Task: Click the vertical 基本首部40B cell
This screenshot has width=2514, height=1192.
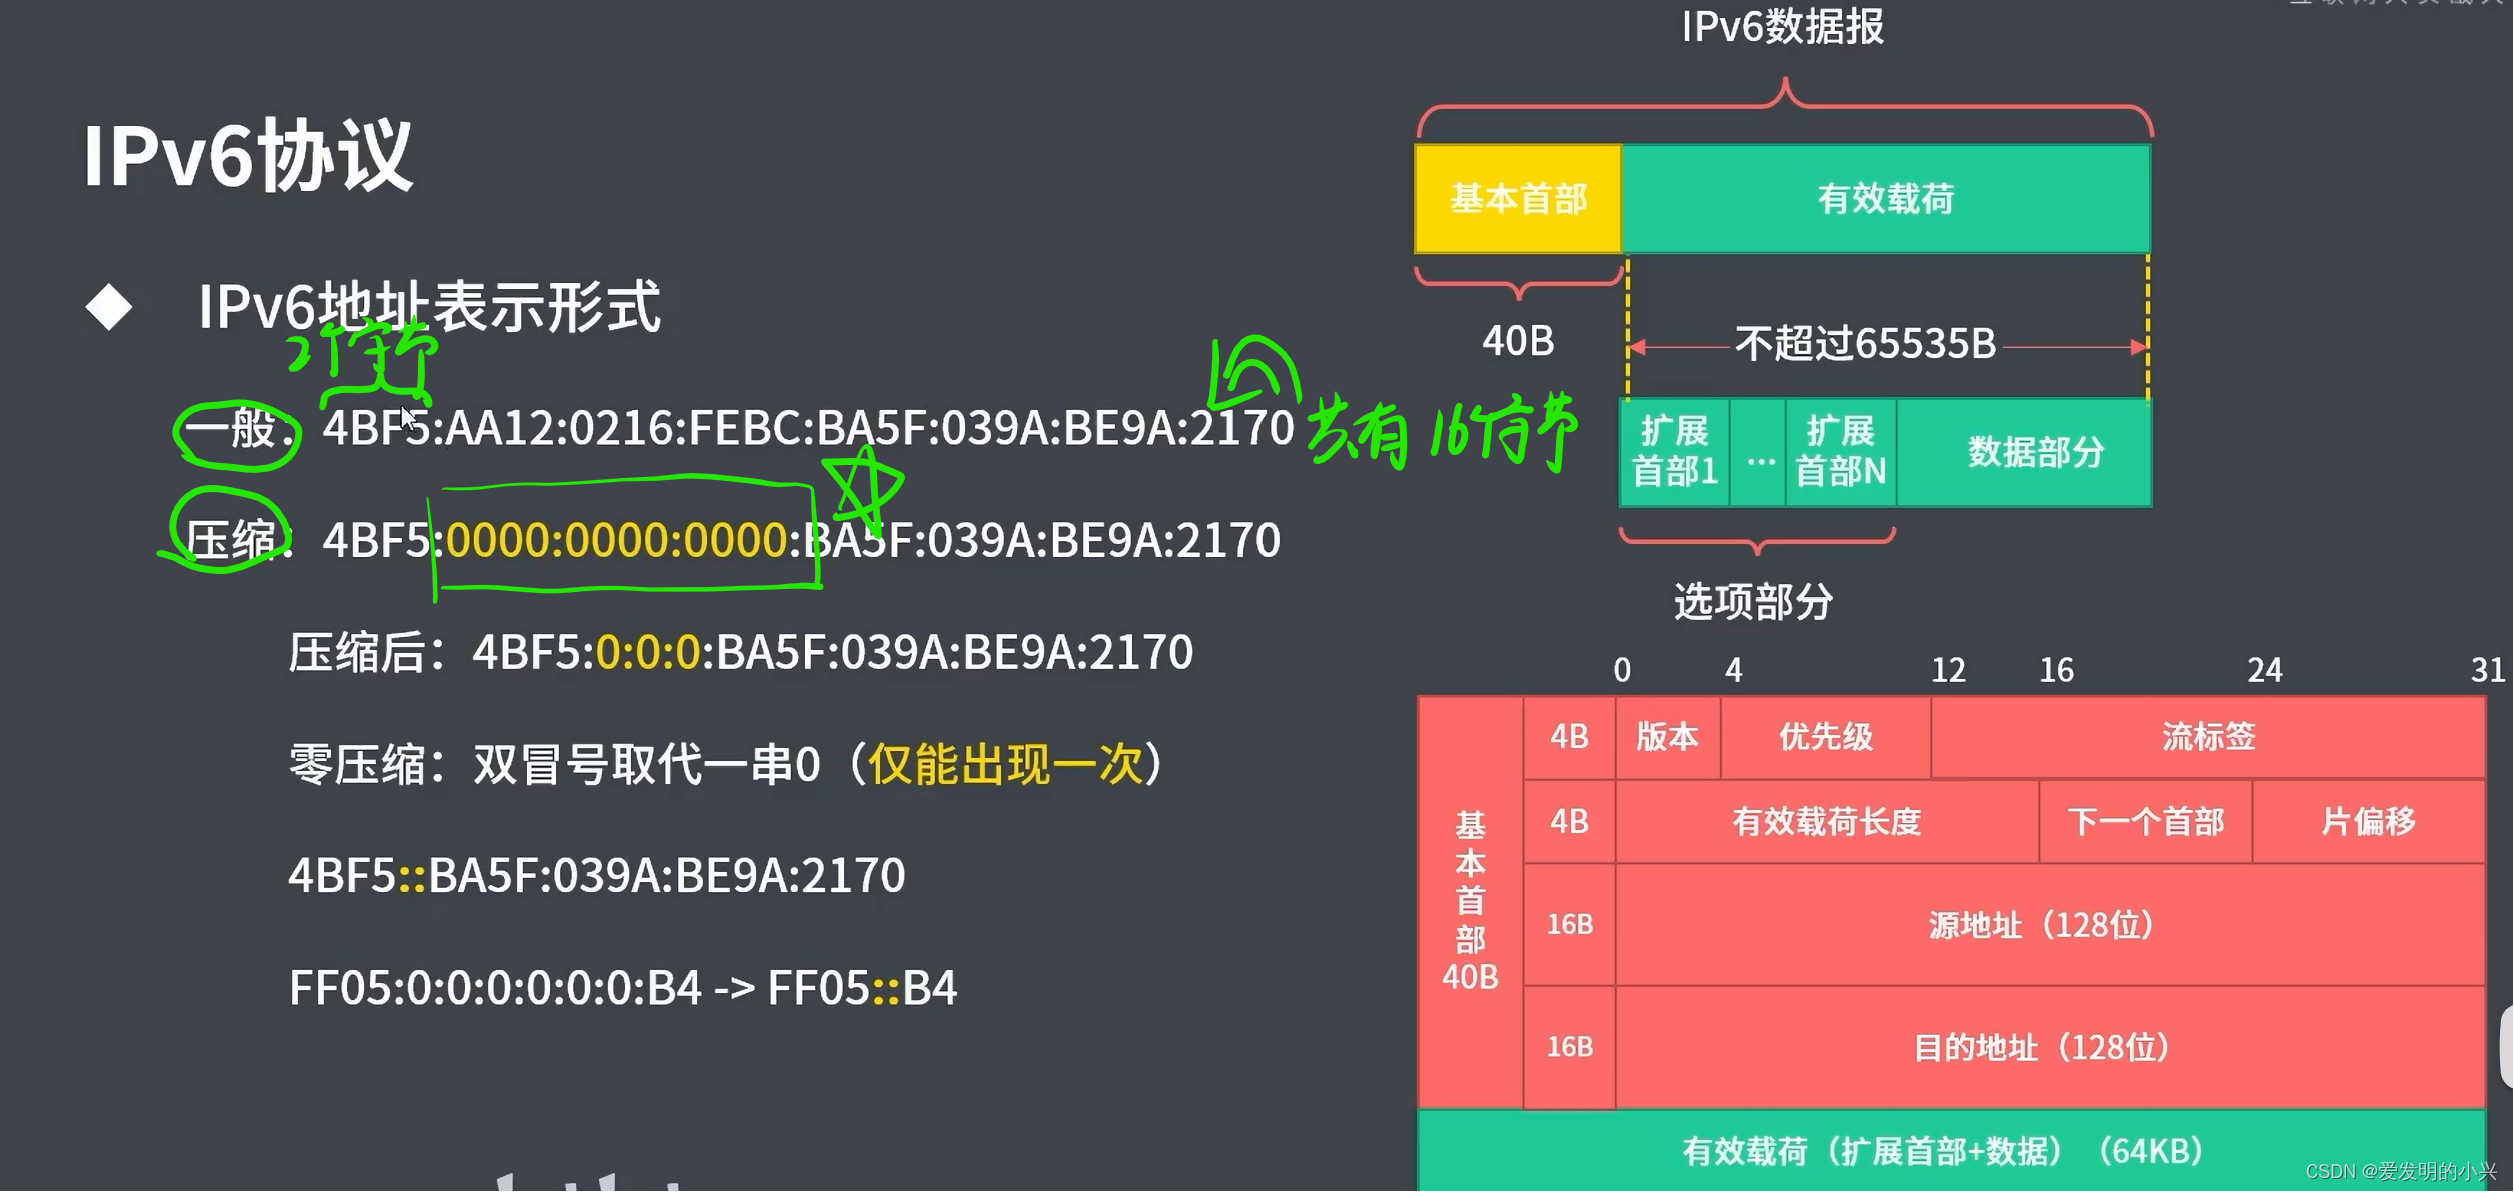Action: [1470, 903]
